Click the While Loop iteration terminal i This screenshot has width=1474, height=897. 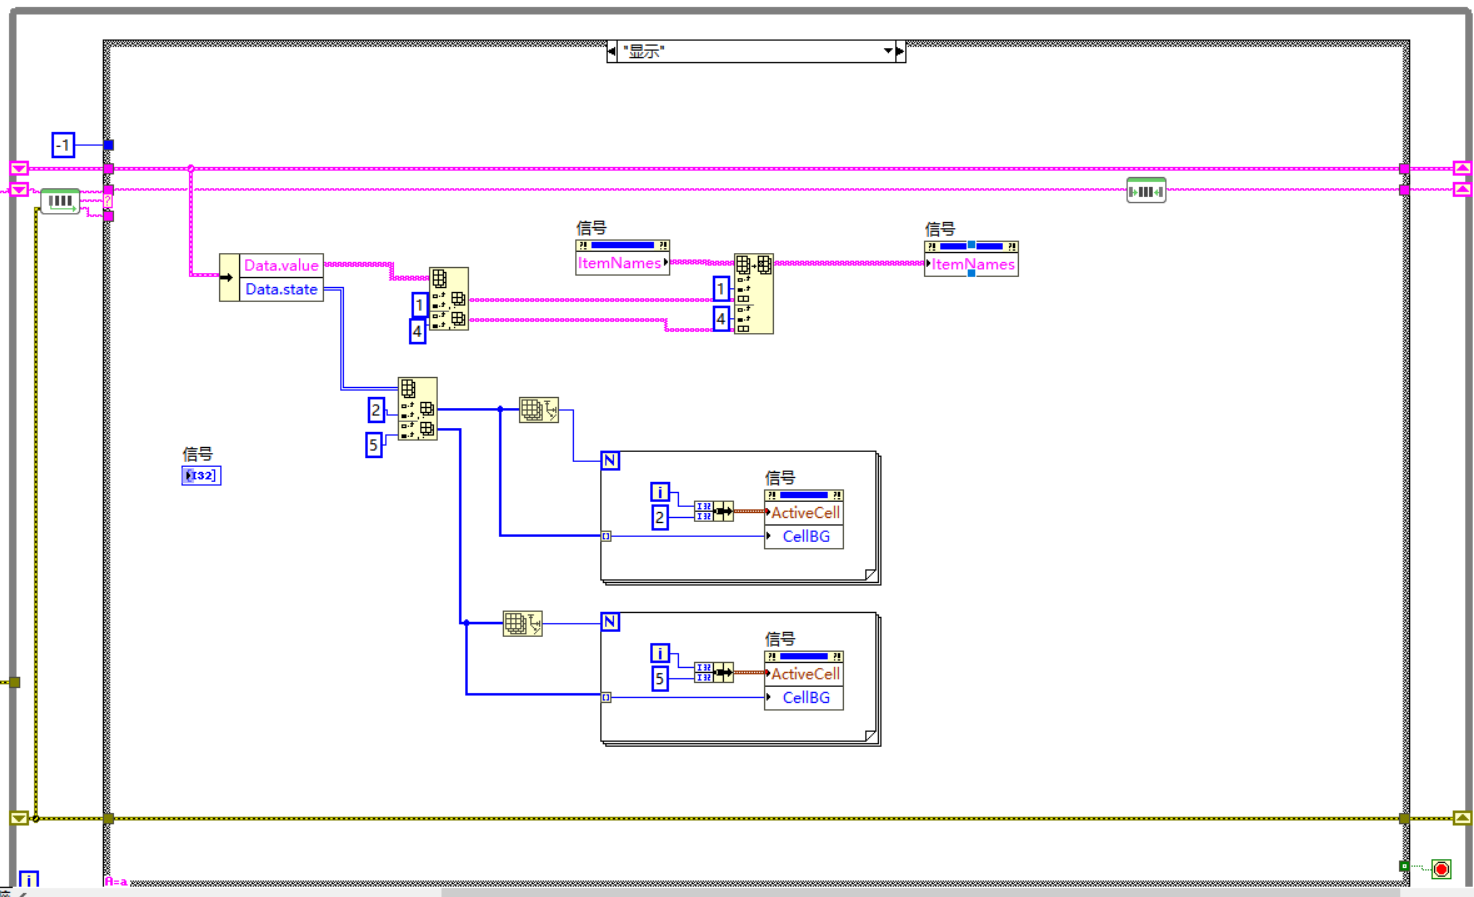click(29, 879)
